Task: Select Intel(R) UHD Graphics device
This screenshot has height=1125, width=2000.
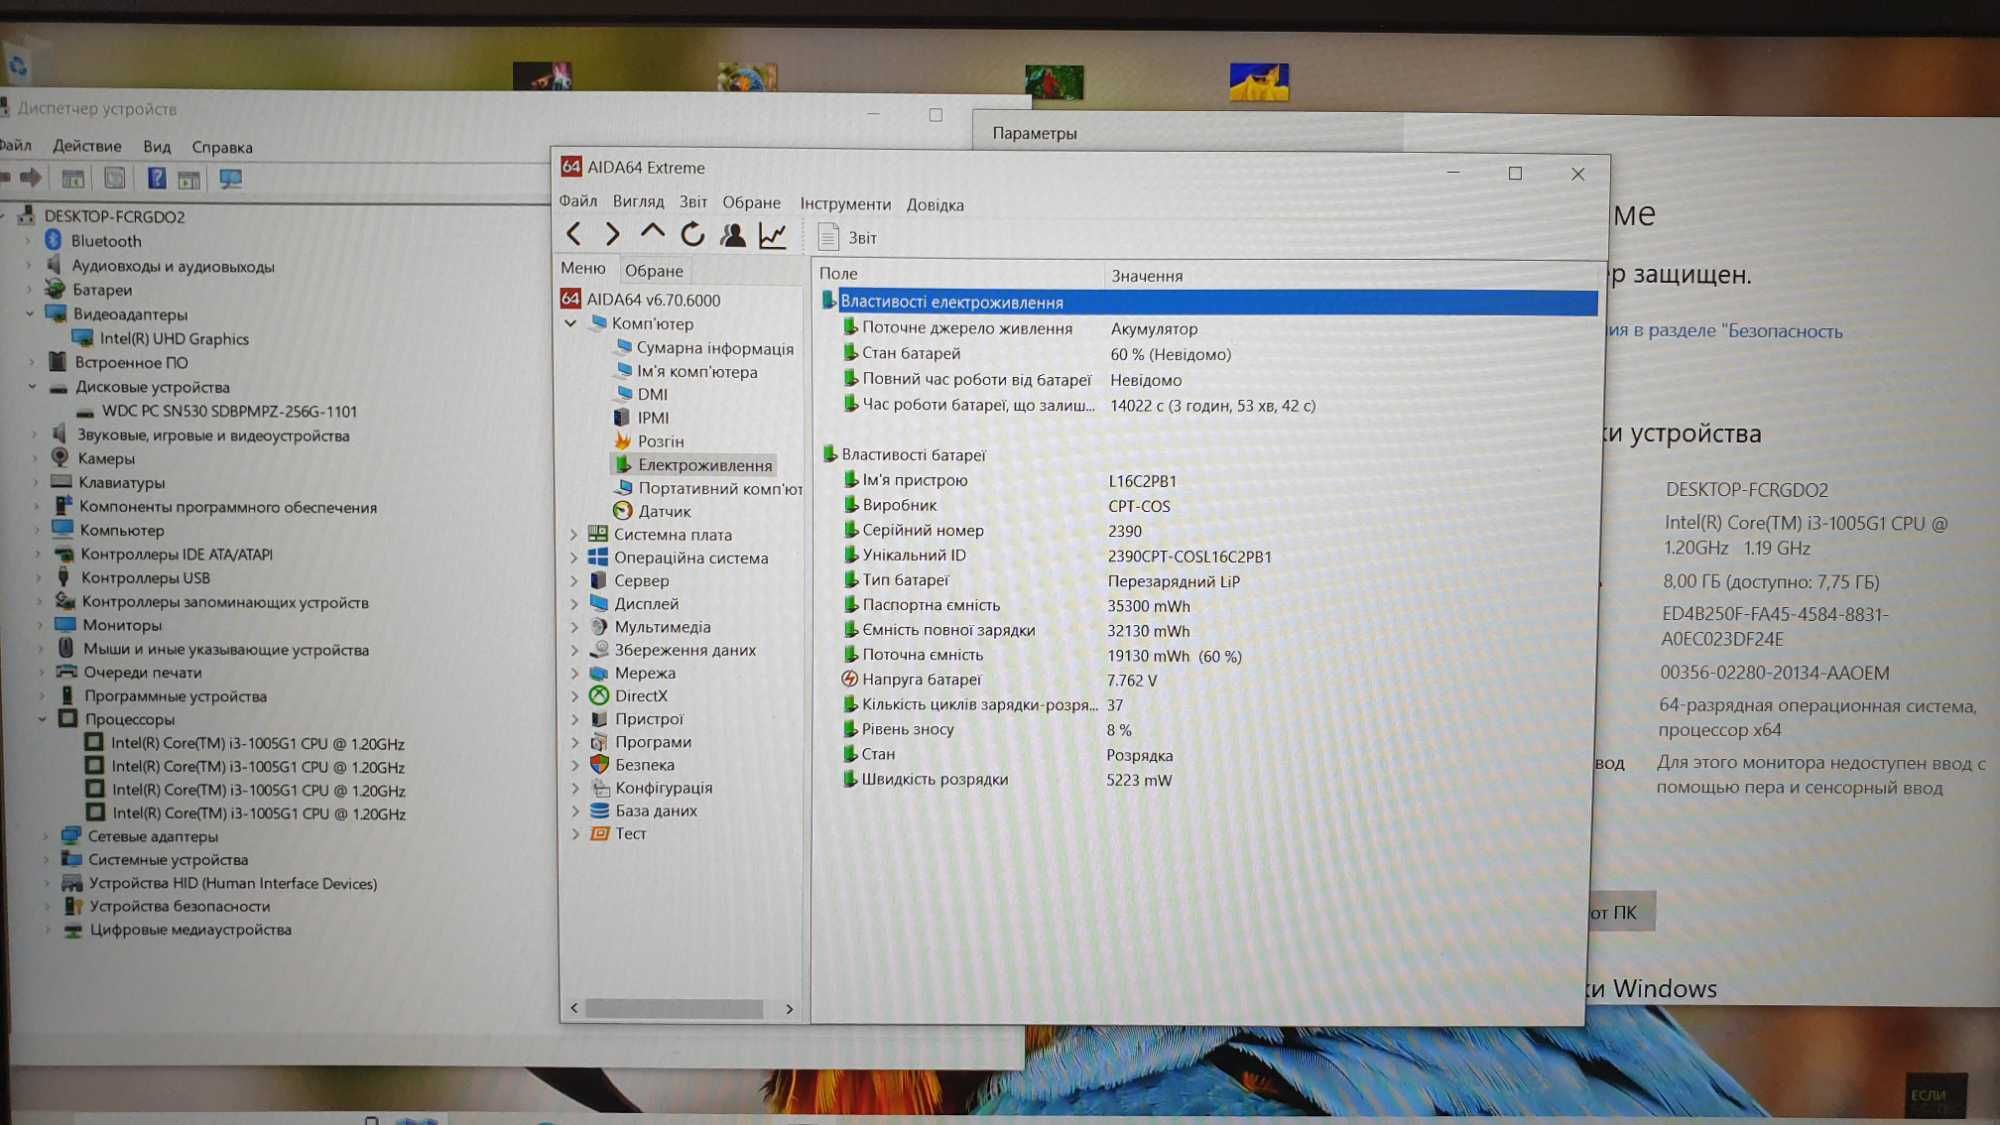Action: pyautogui.click(x=174, y=339)
